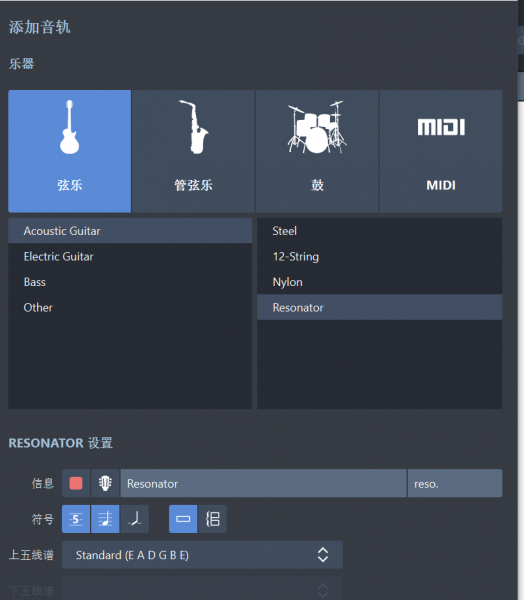The height and width of the screenshot is (600, 524).
Task: Toggle tablature notation button
Action: (76, 519)
